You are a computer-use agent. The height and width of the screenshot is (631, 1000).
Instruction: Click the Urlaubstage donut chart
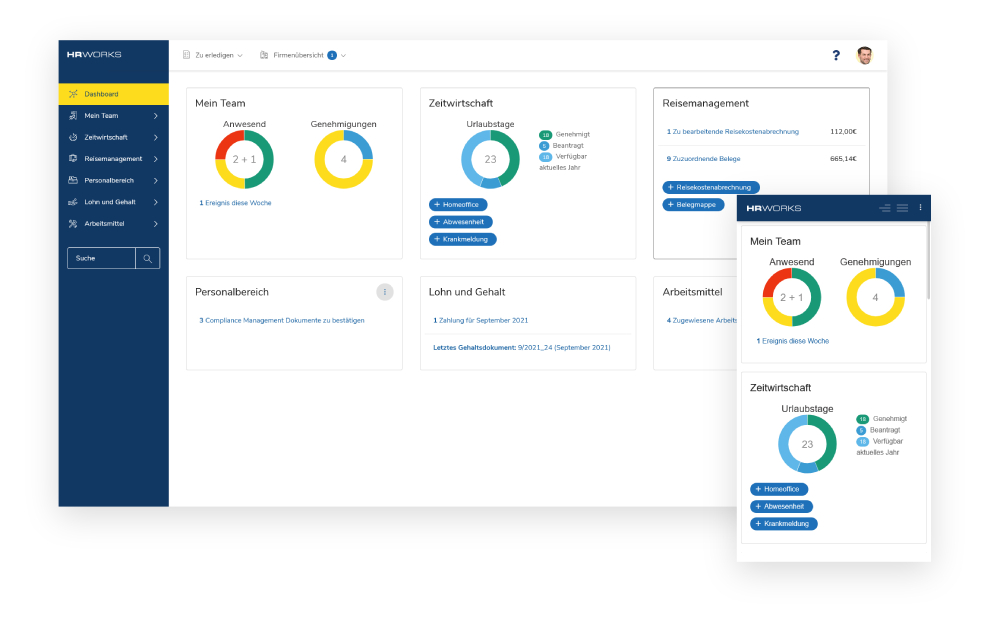tap(489, 158)
